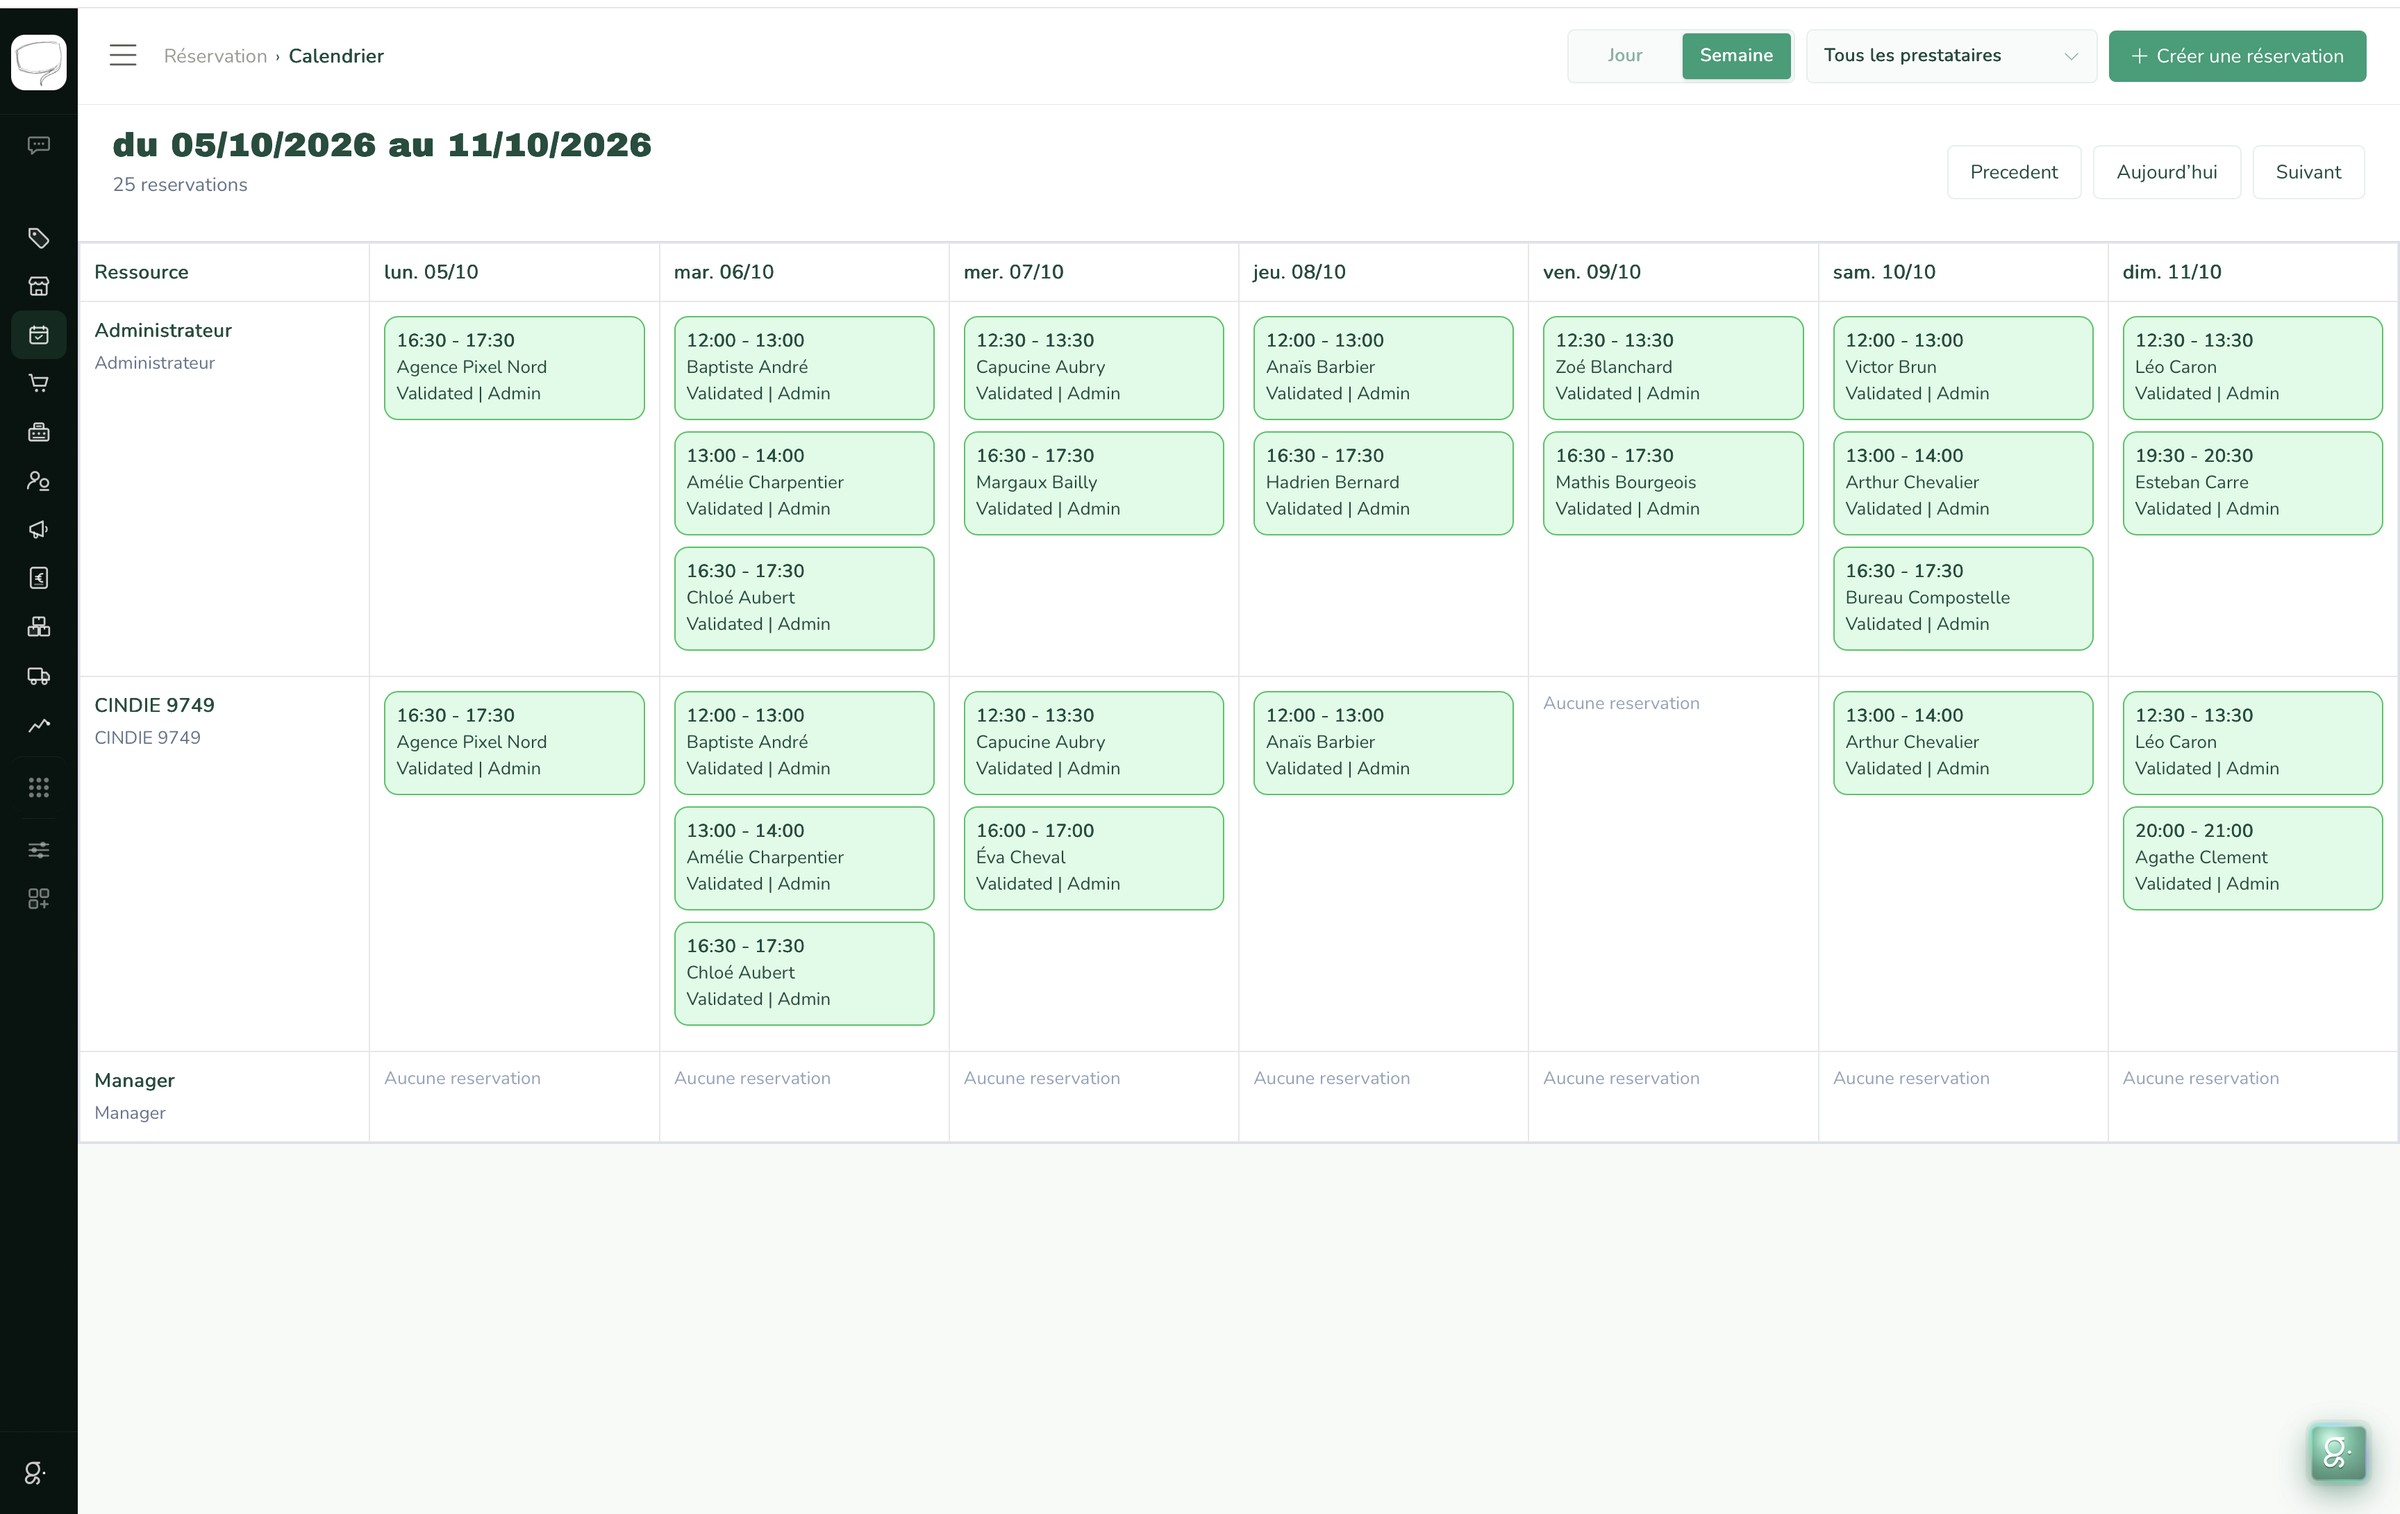
Task: Toggle the hamburger menu icon
Action: 123,55
